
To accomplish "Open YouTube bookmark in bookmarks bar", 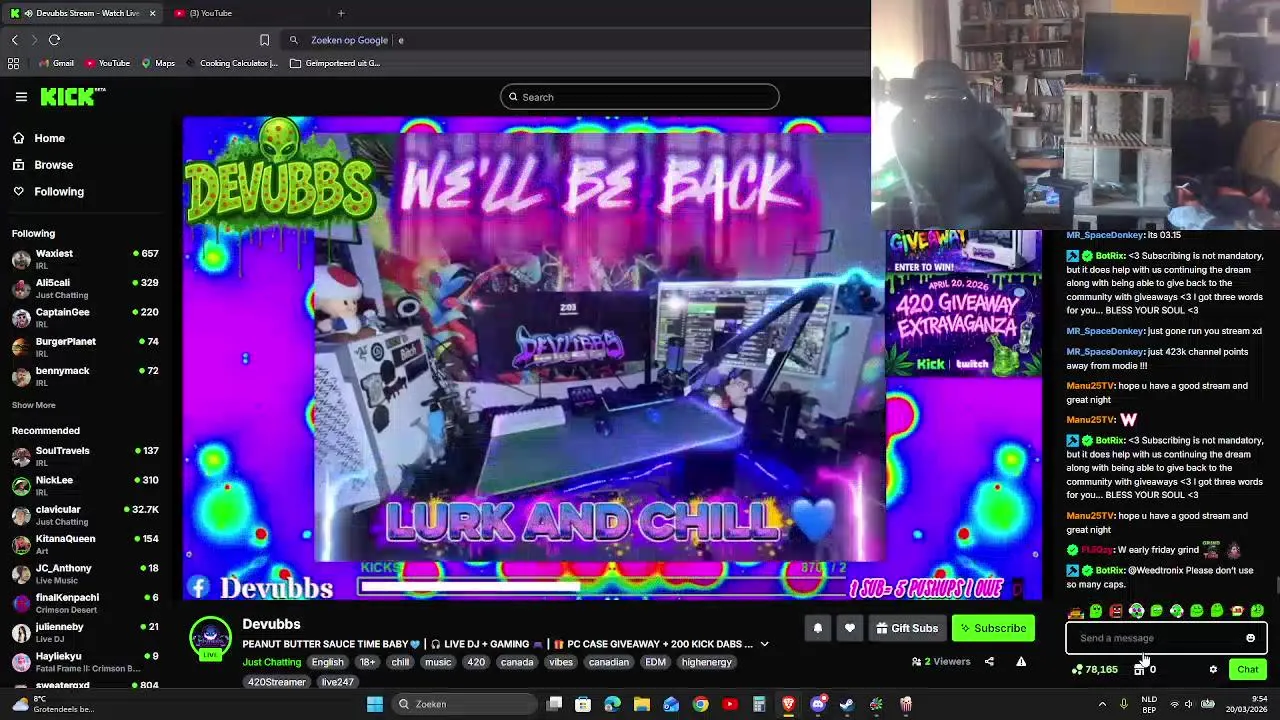I will (107, 63).
